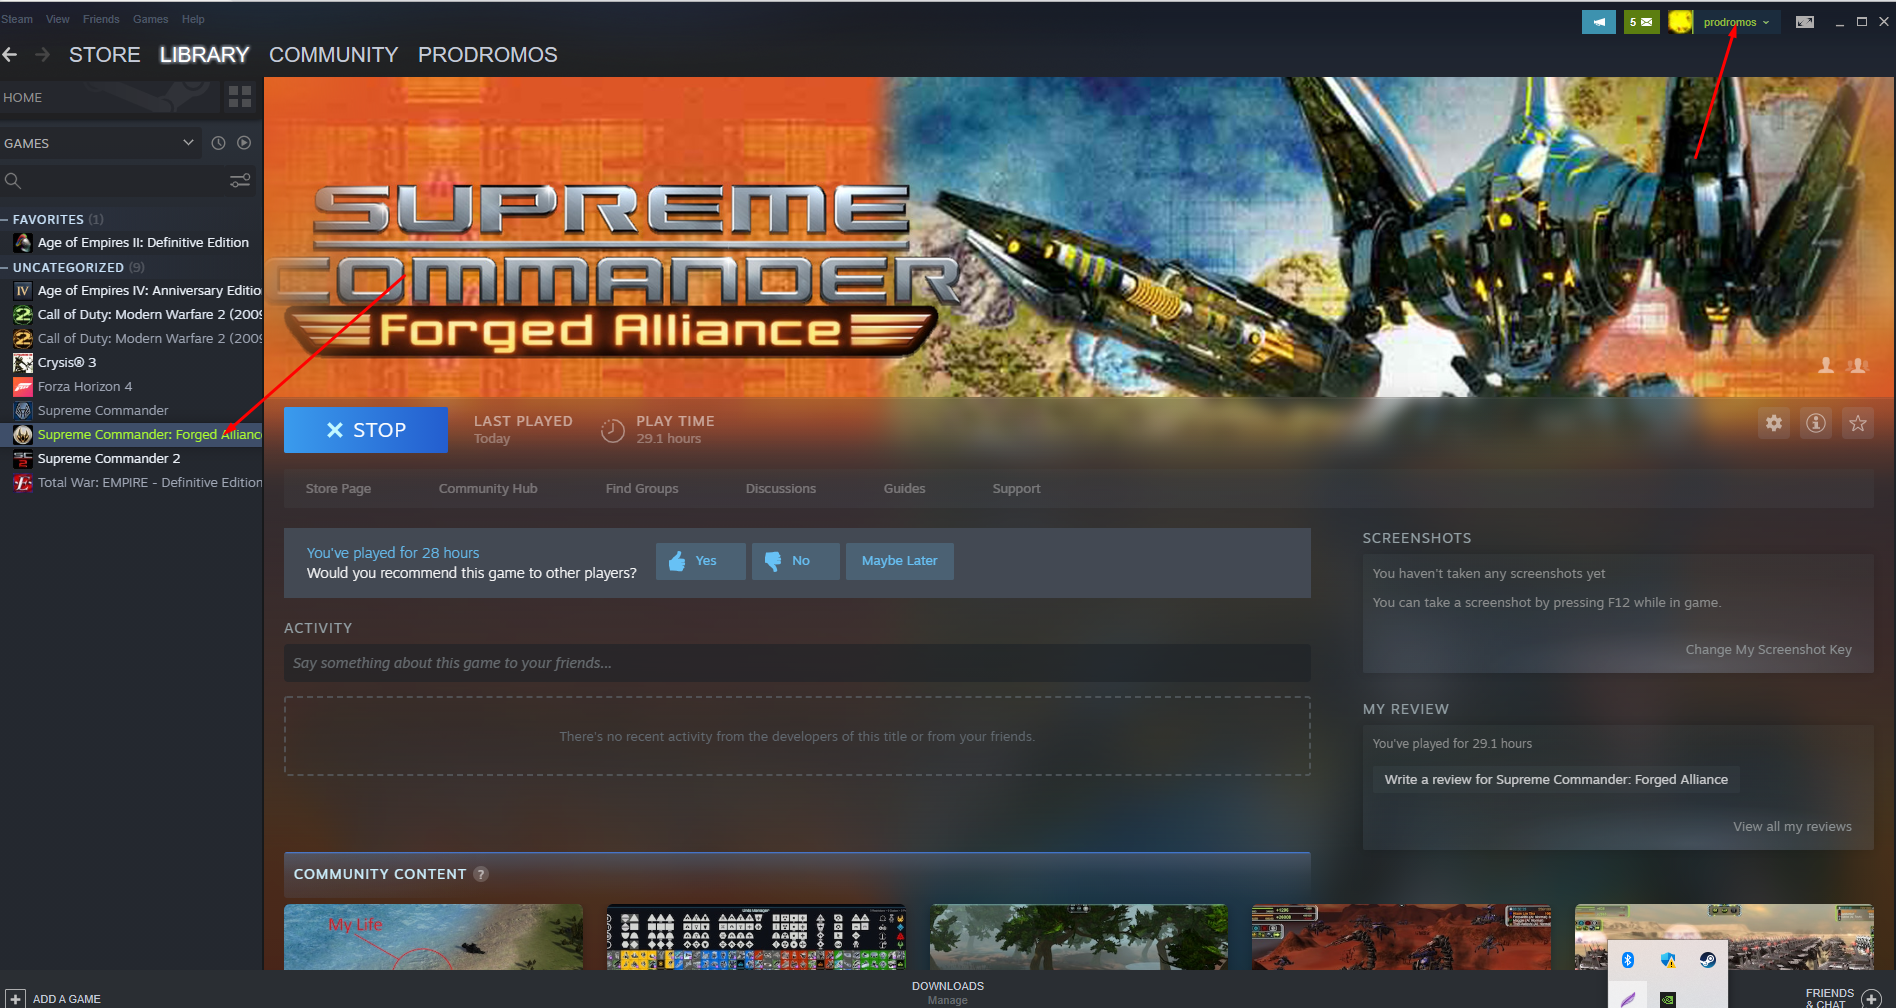The width and height of the screenshot is (1896, 1008).
Task: Choose Maybe Later for recommendation
Action: point(900,561)
